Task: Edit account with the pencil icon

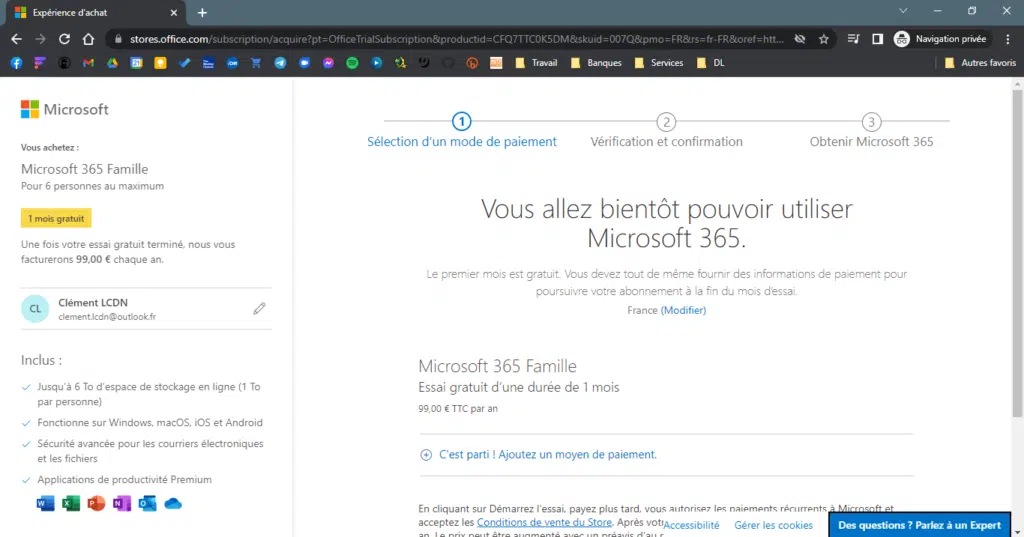Action: [259, 308]
